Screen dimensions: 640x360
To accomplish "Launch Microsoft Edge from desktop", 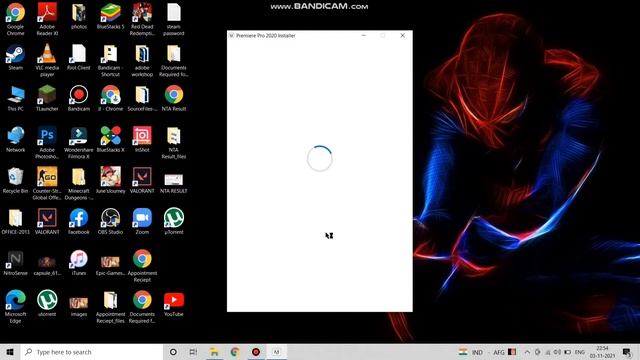I will coord(16,307).
